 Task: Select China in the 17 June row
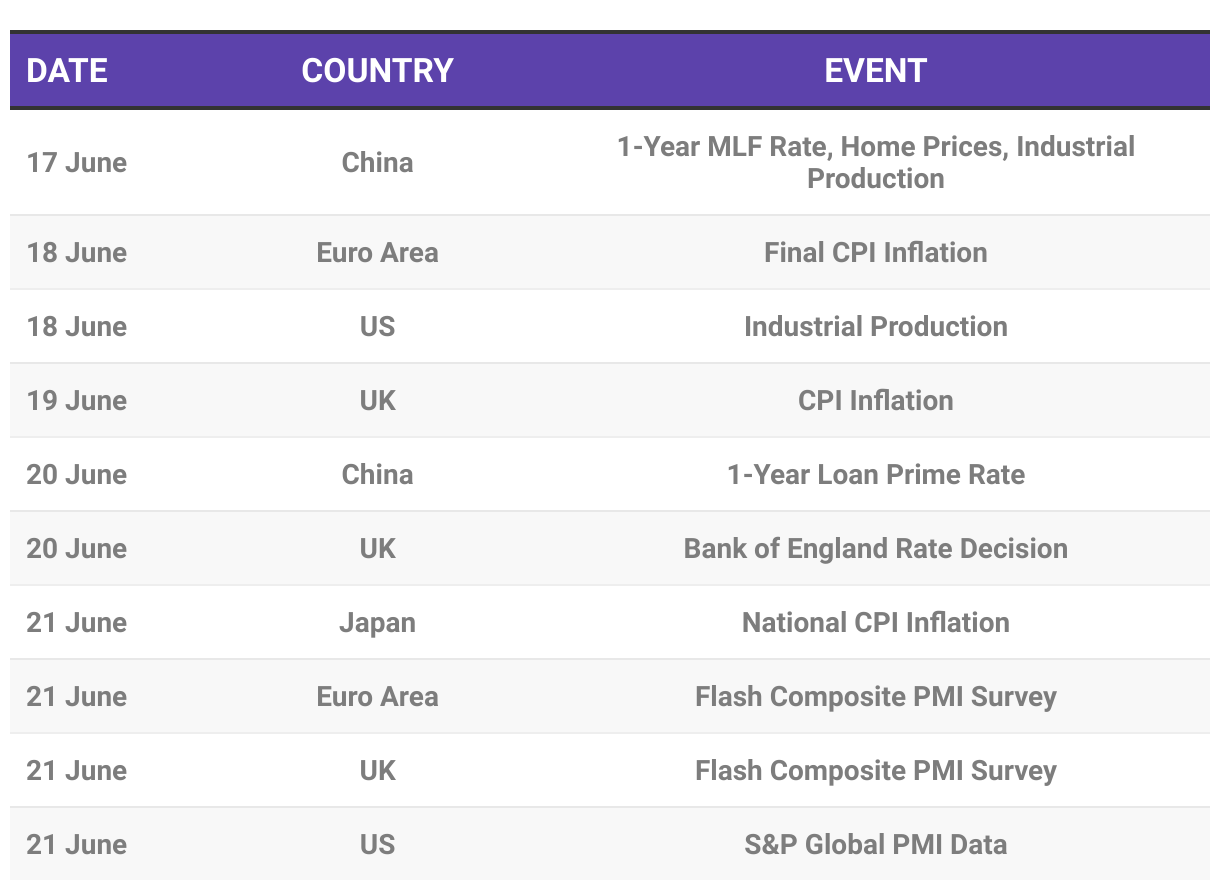point(377,162)
